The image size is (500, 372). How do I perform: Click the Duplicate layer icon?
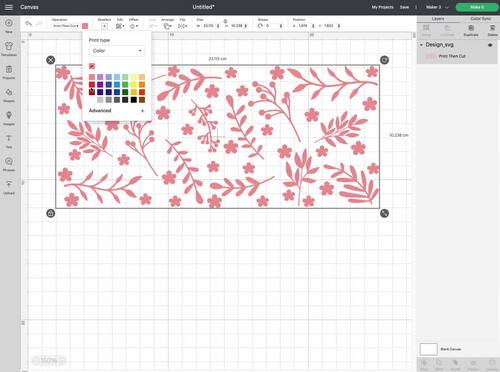click(x=471, y=28)
